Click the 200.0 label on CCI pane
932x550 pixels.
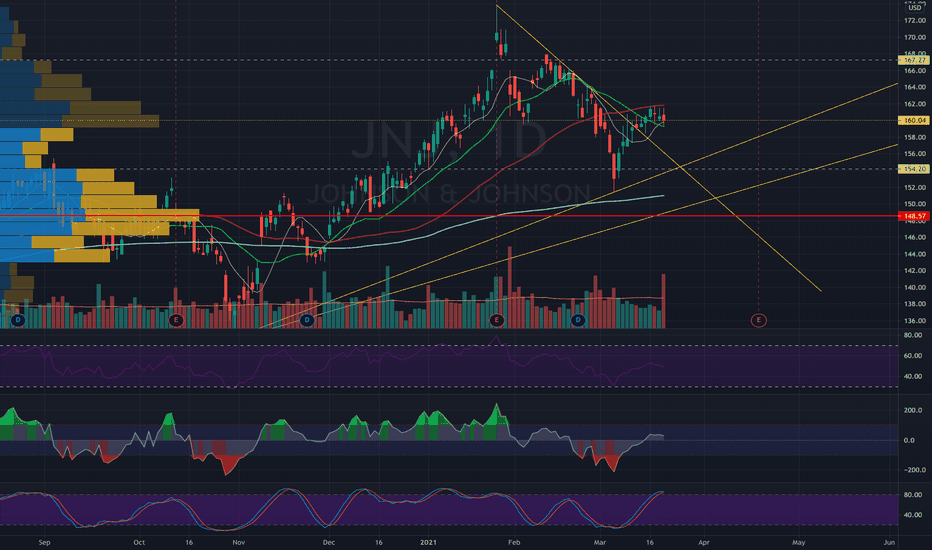(x=913, y=410)
